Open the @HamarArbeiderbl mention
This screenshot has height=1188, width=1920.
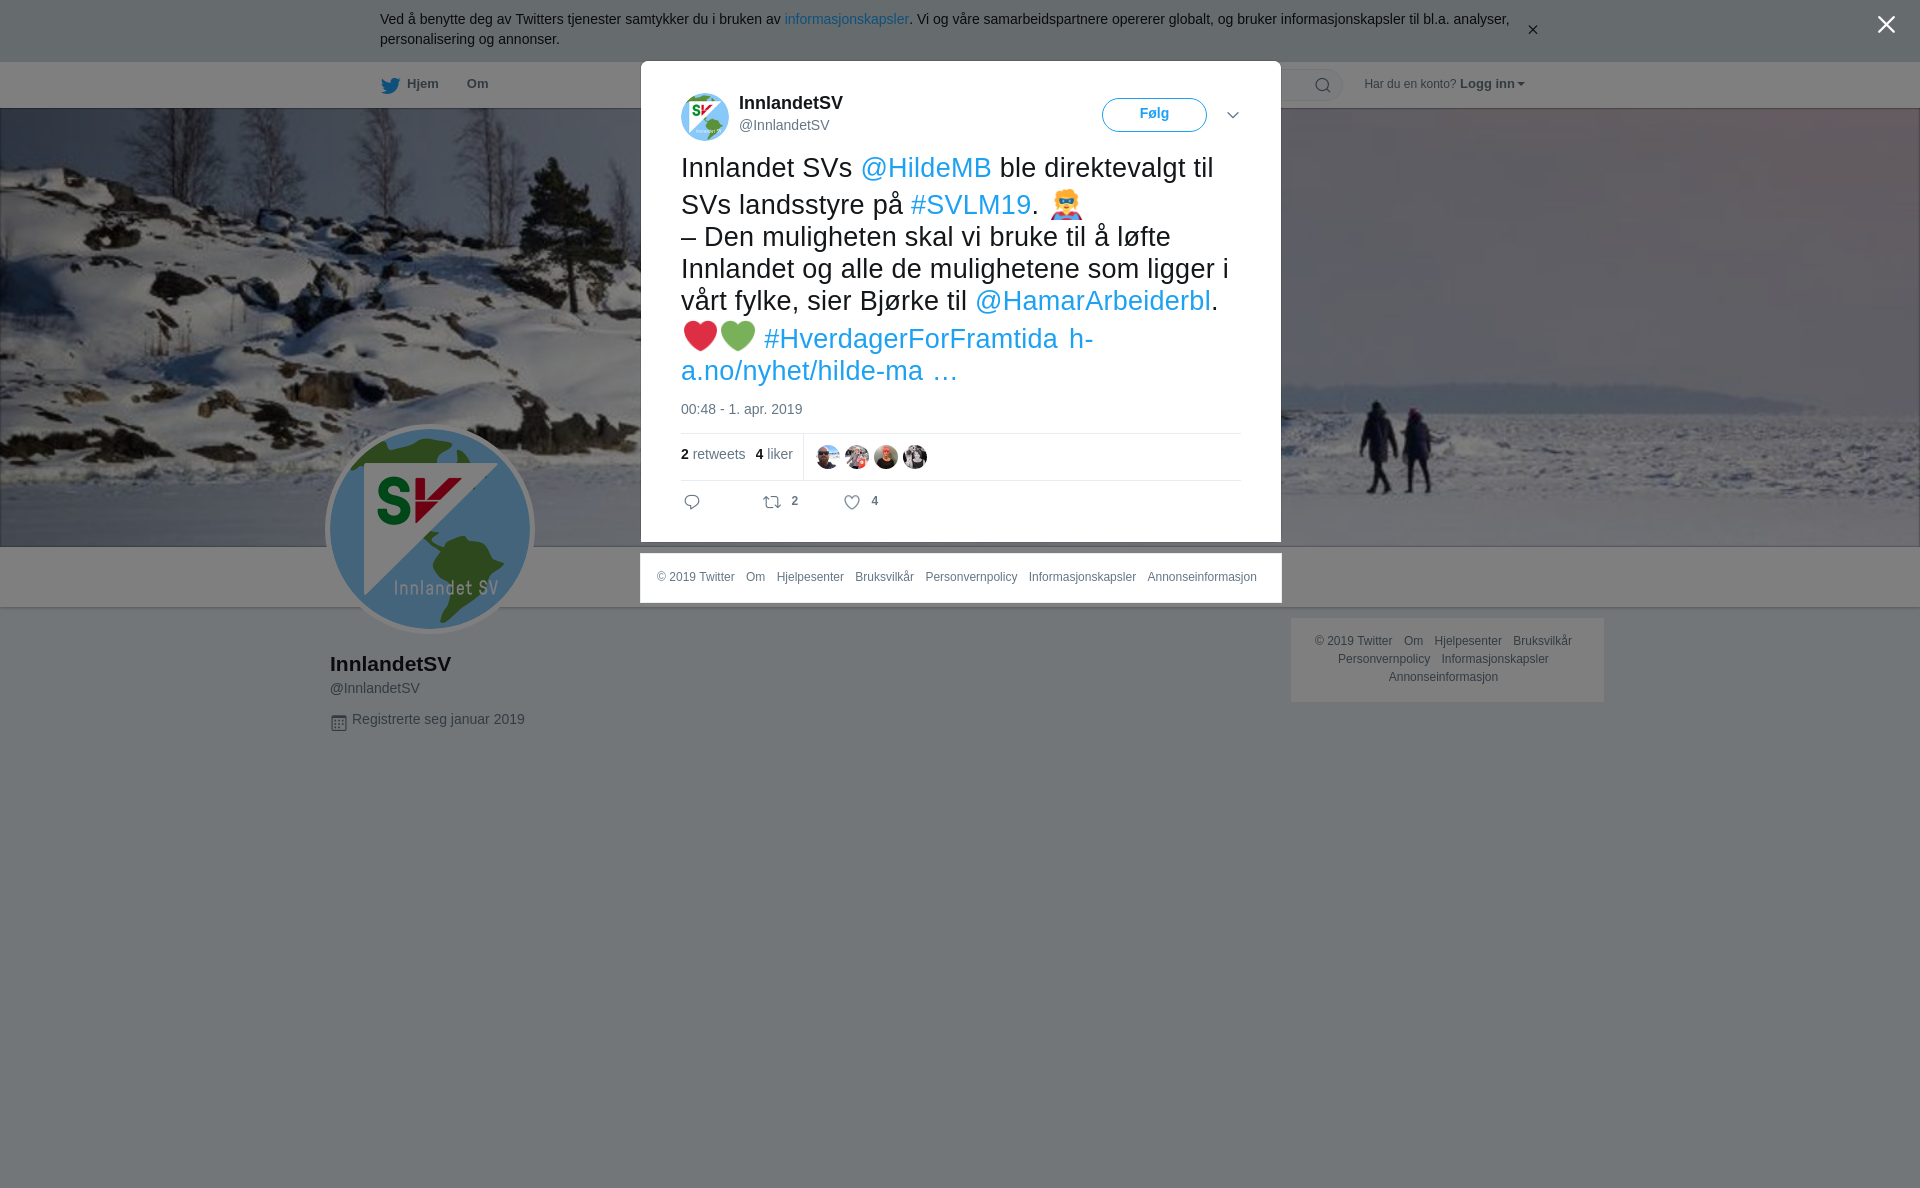[1093, 301]
